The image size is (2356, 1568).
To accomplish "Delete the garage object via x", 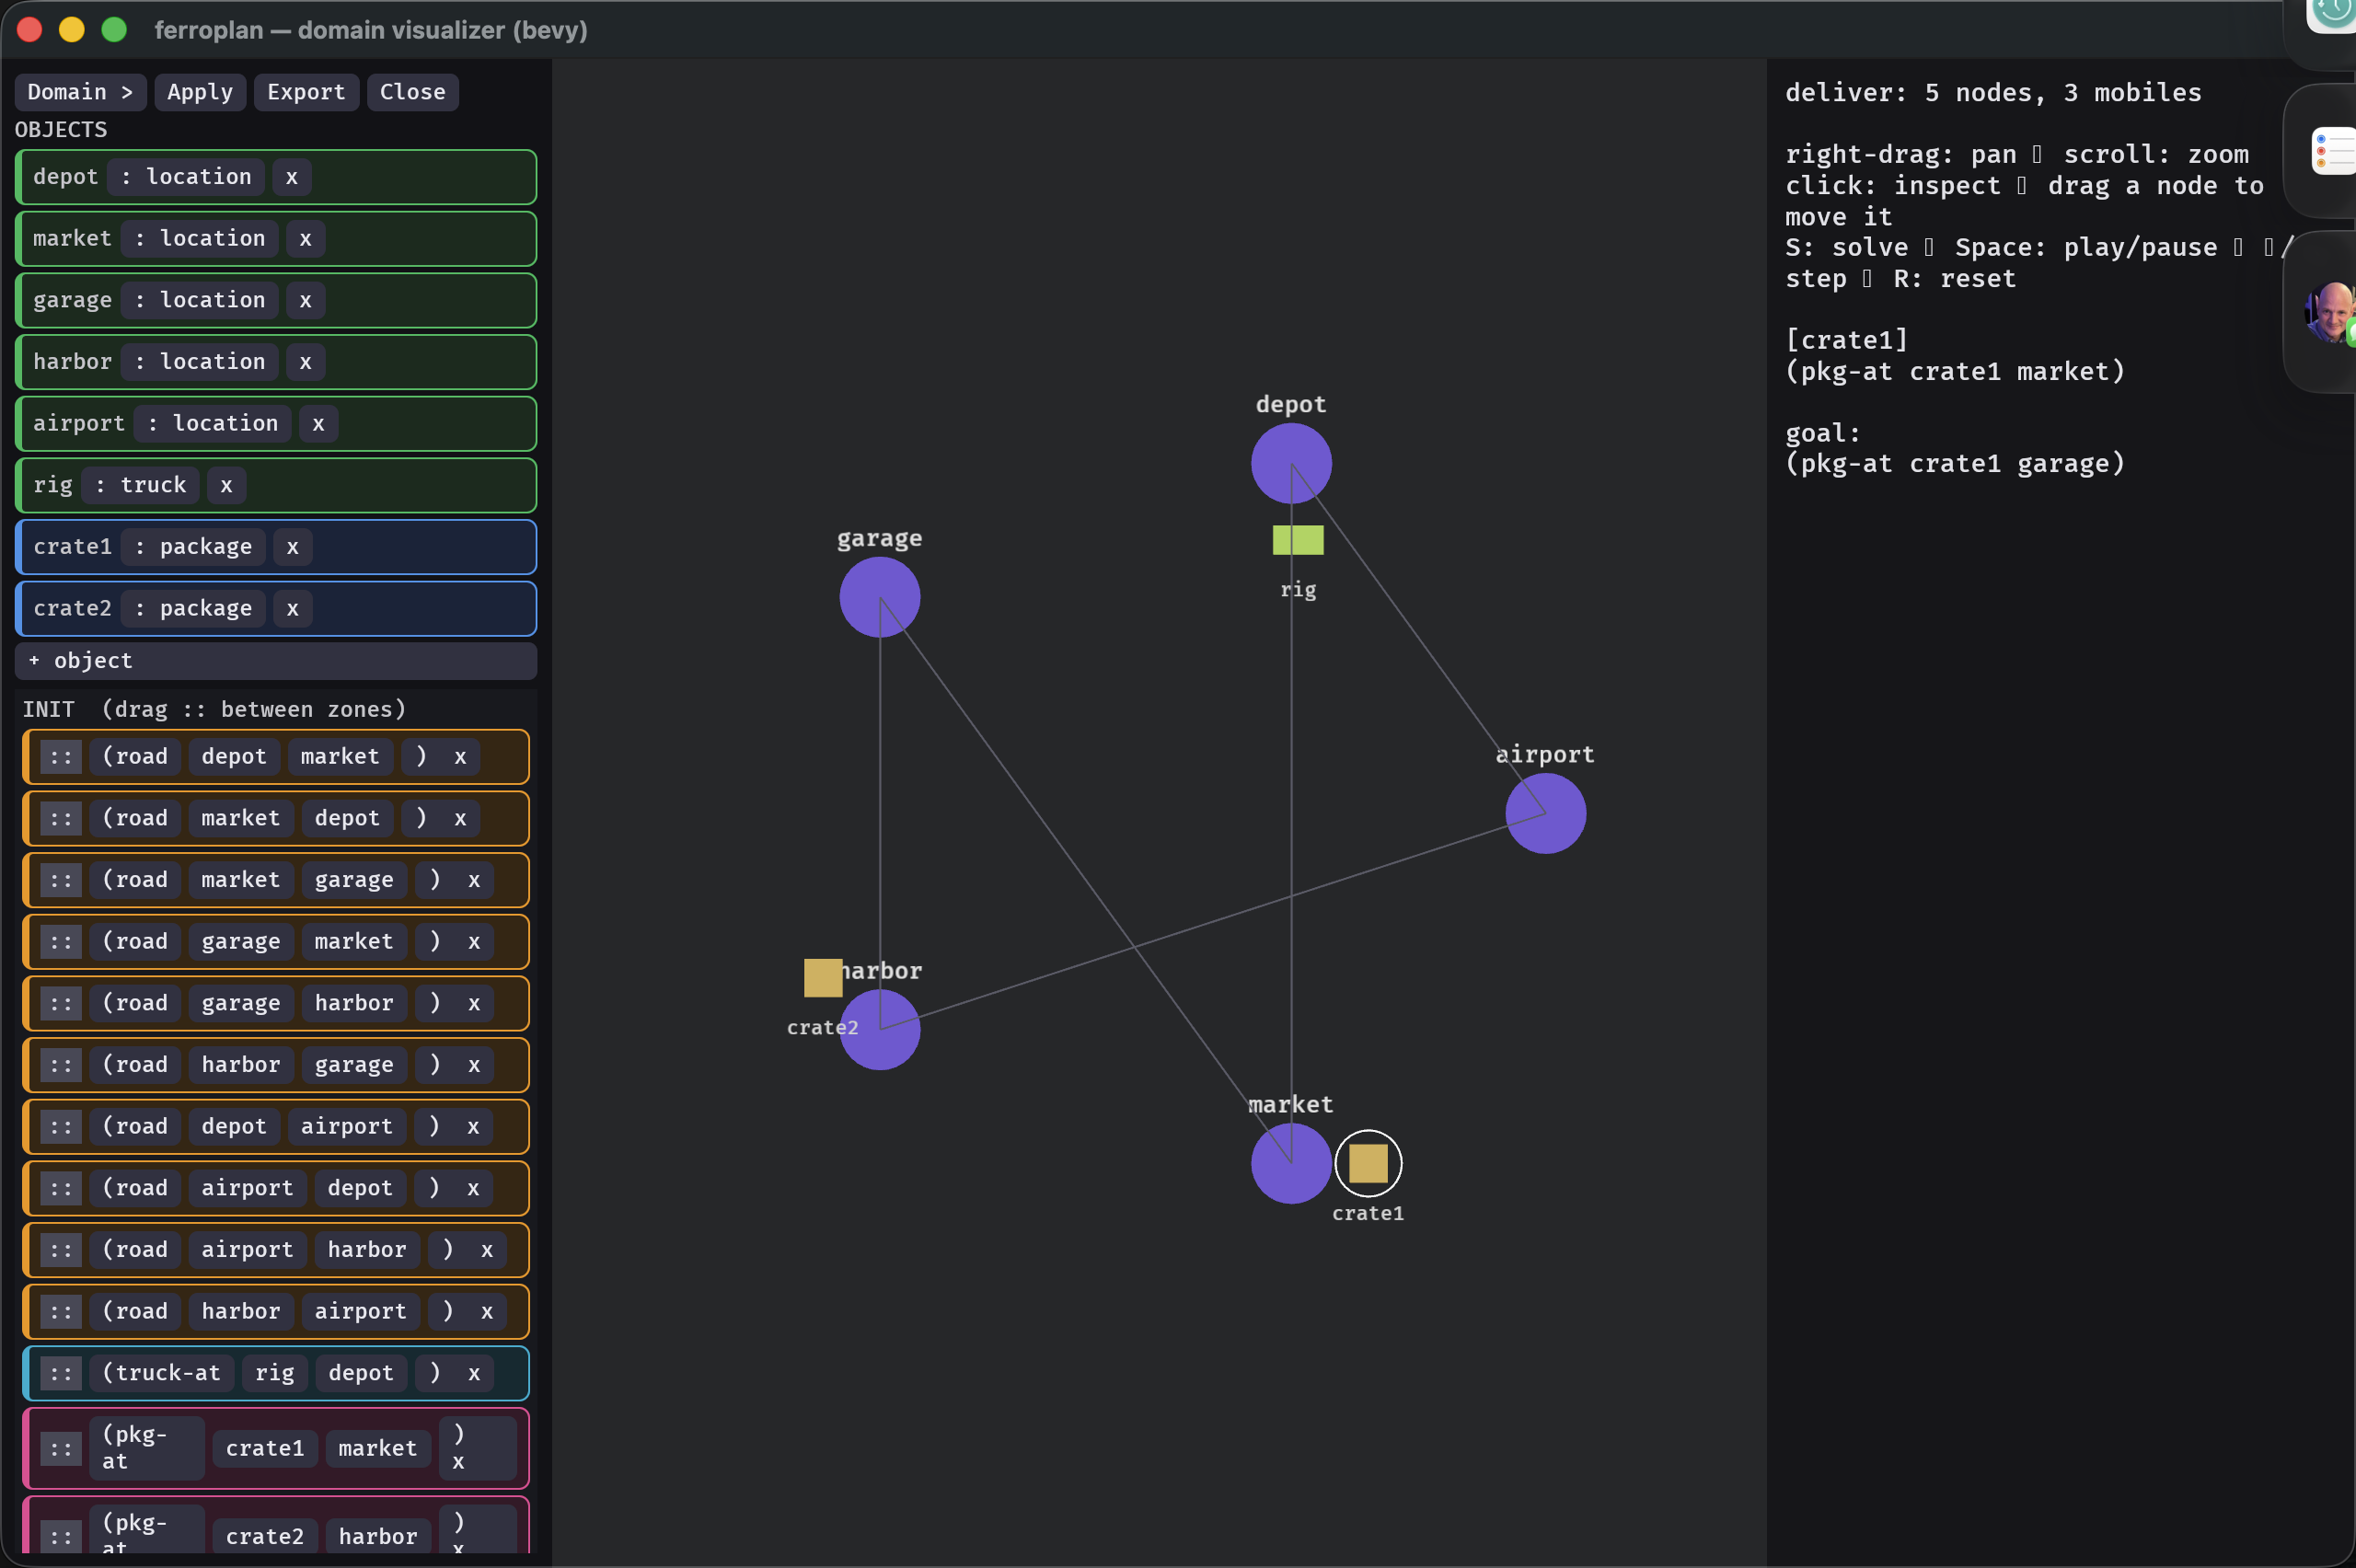I will (x=306, y=300).
